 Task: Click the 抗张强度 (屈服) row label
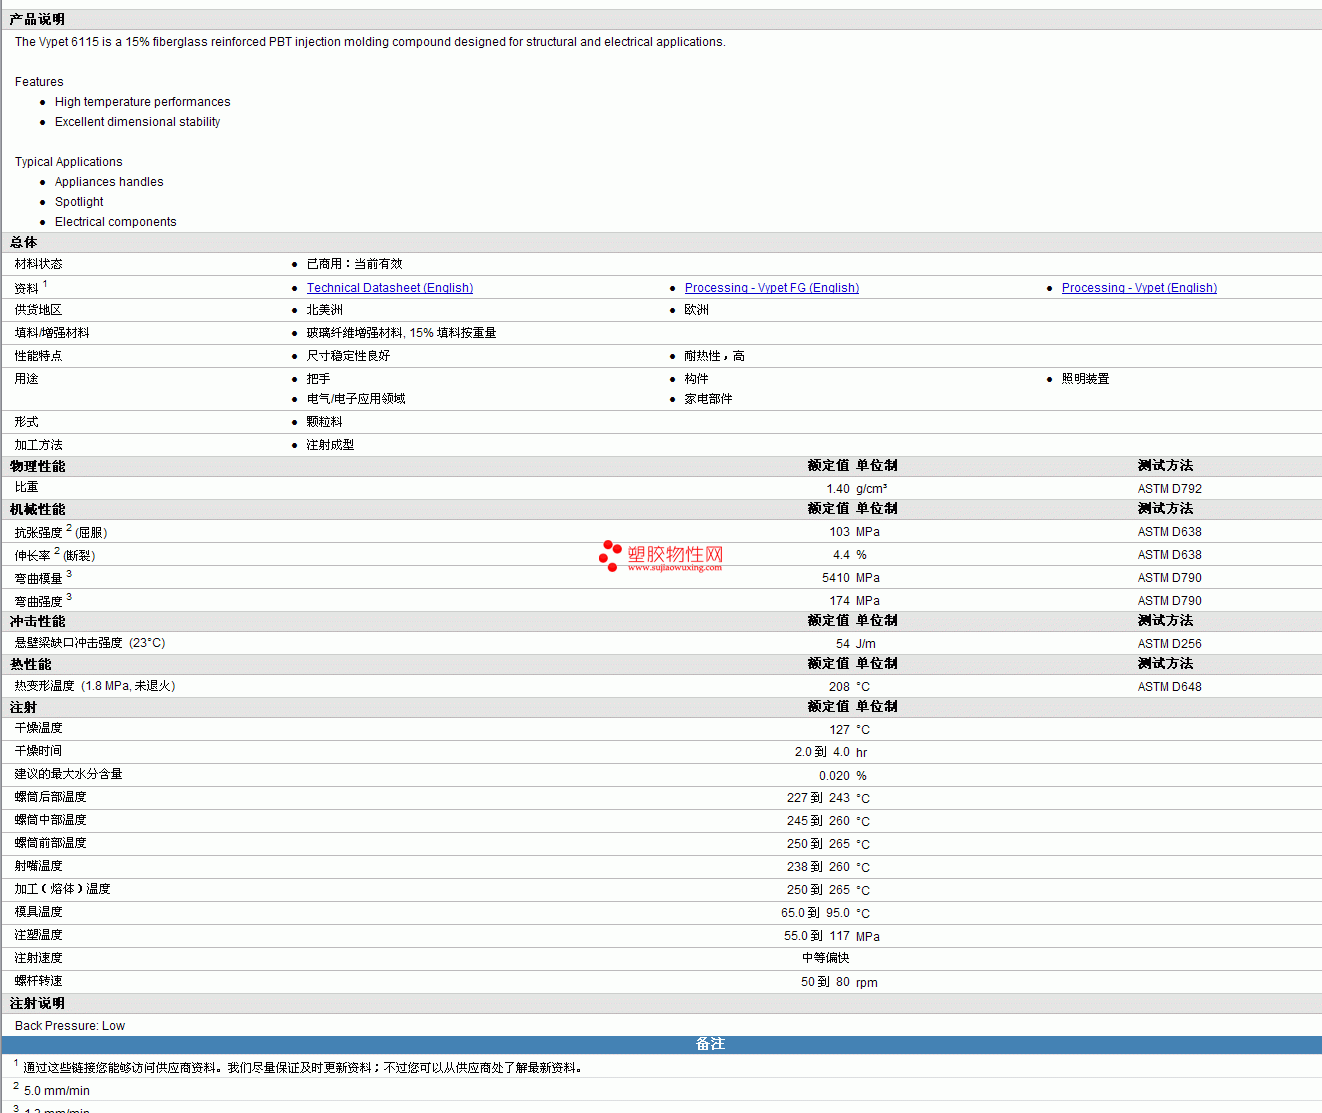tap(61, 532)
